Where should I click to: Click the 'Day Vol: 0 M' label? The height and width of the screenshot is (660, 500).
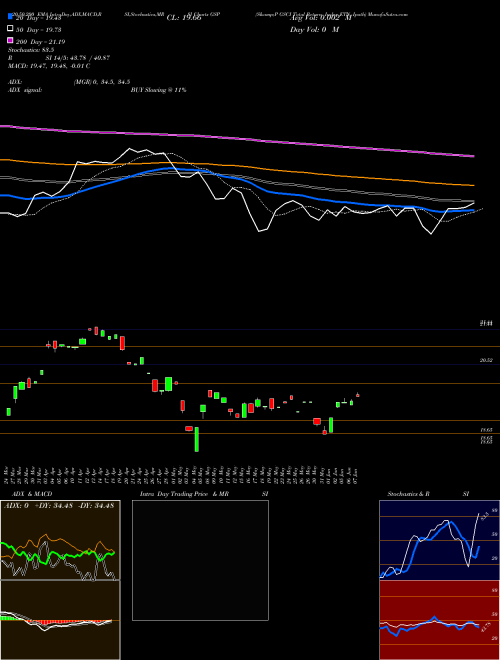[314, 29]
